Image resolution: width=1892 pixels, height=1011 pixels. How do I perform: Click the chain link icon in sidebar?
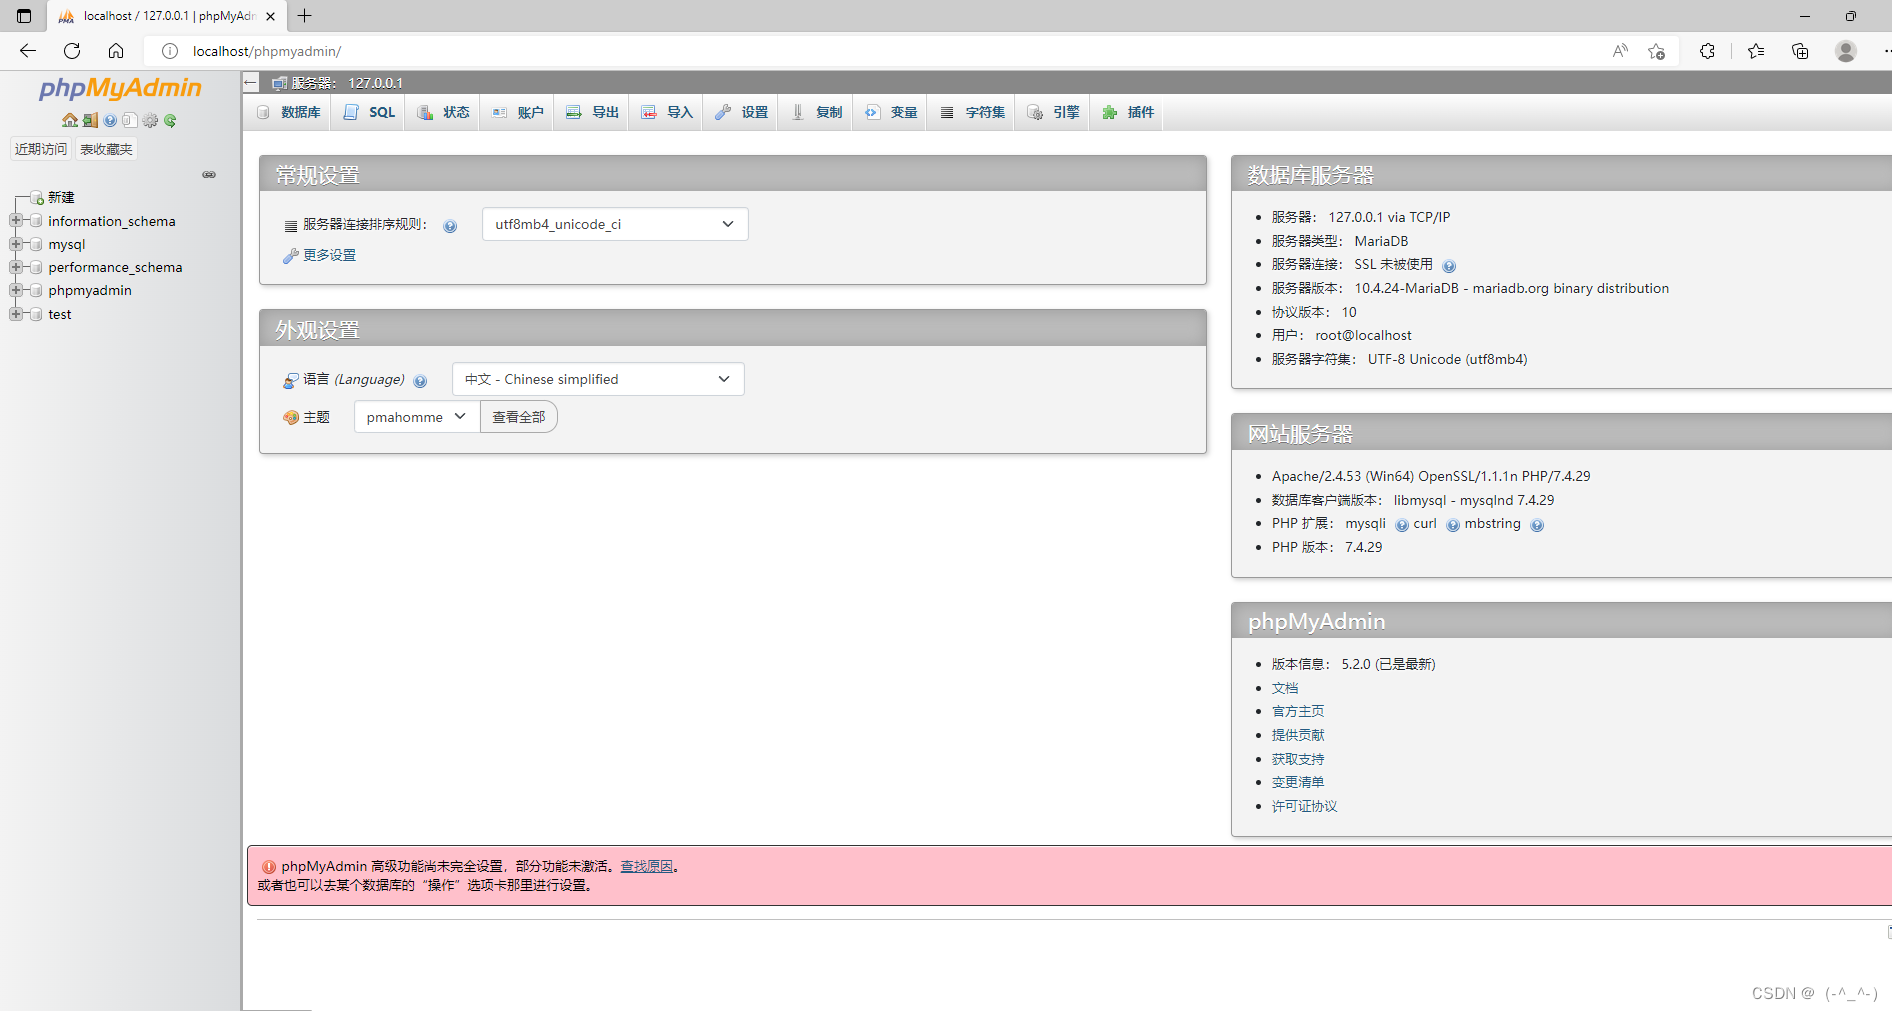click(x=209, y=174)
